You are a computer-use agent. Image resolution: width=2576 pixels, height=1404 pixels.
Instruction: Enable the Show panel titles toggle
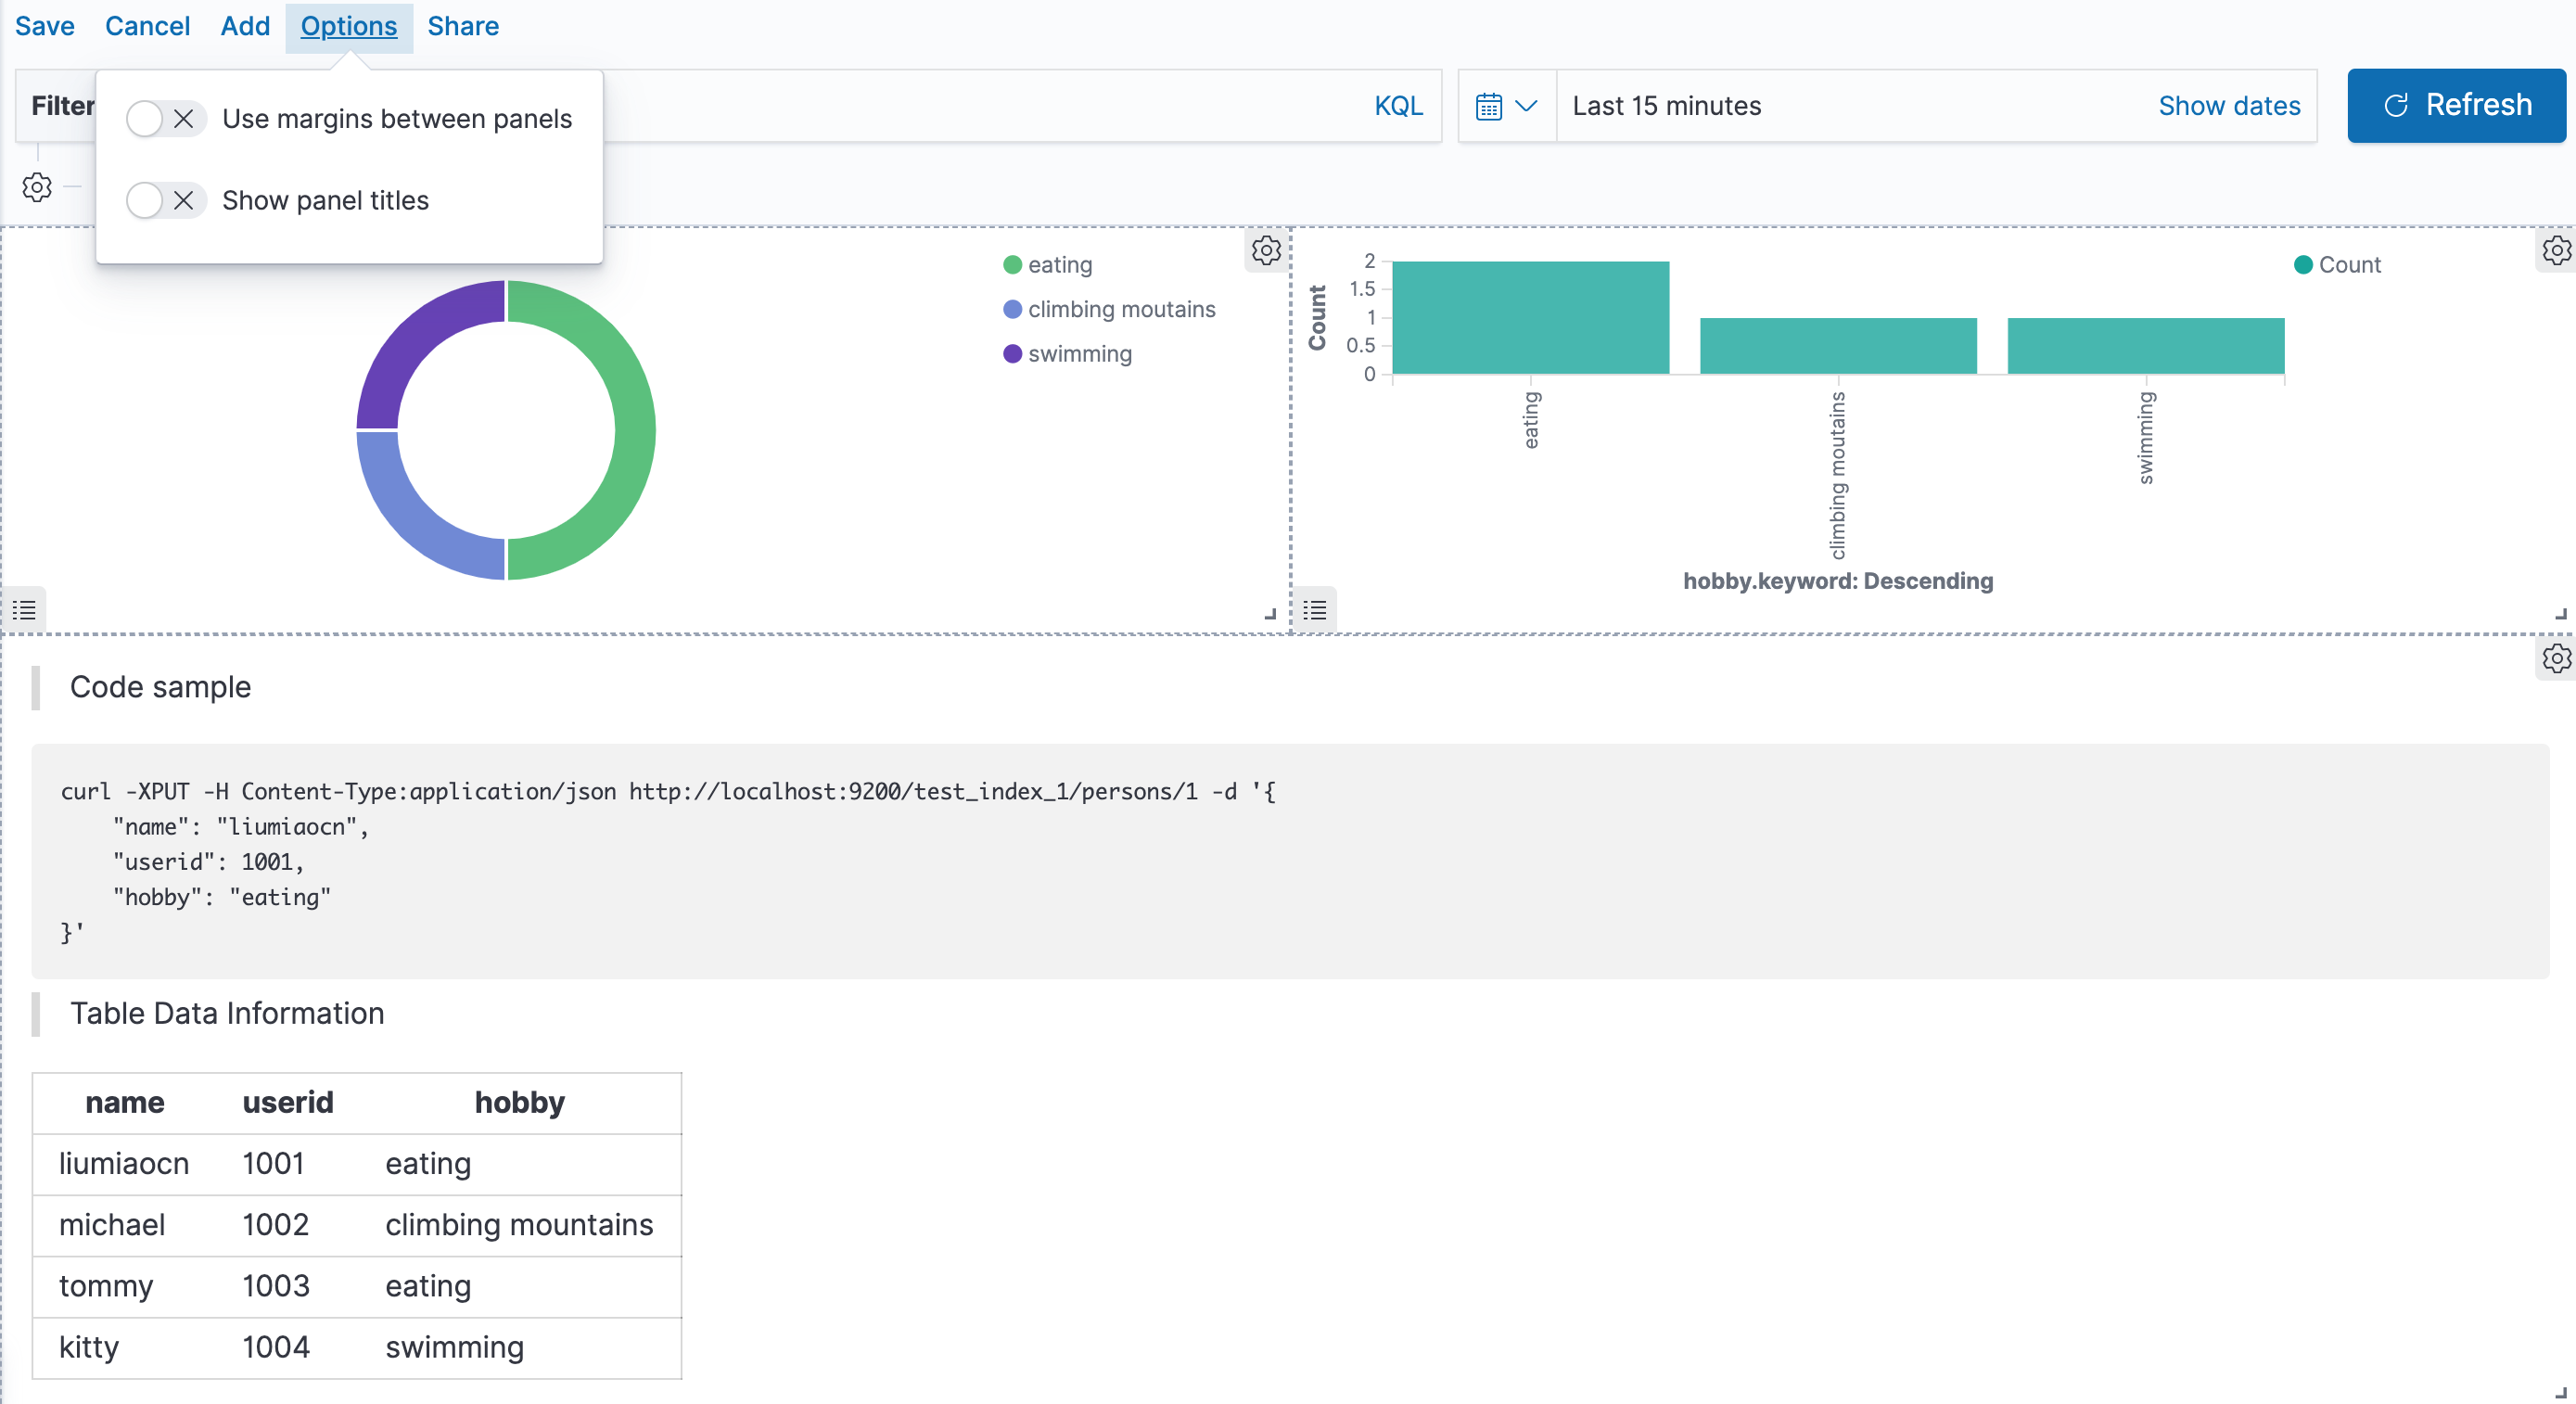click(149, 200)
